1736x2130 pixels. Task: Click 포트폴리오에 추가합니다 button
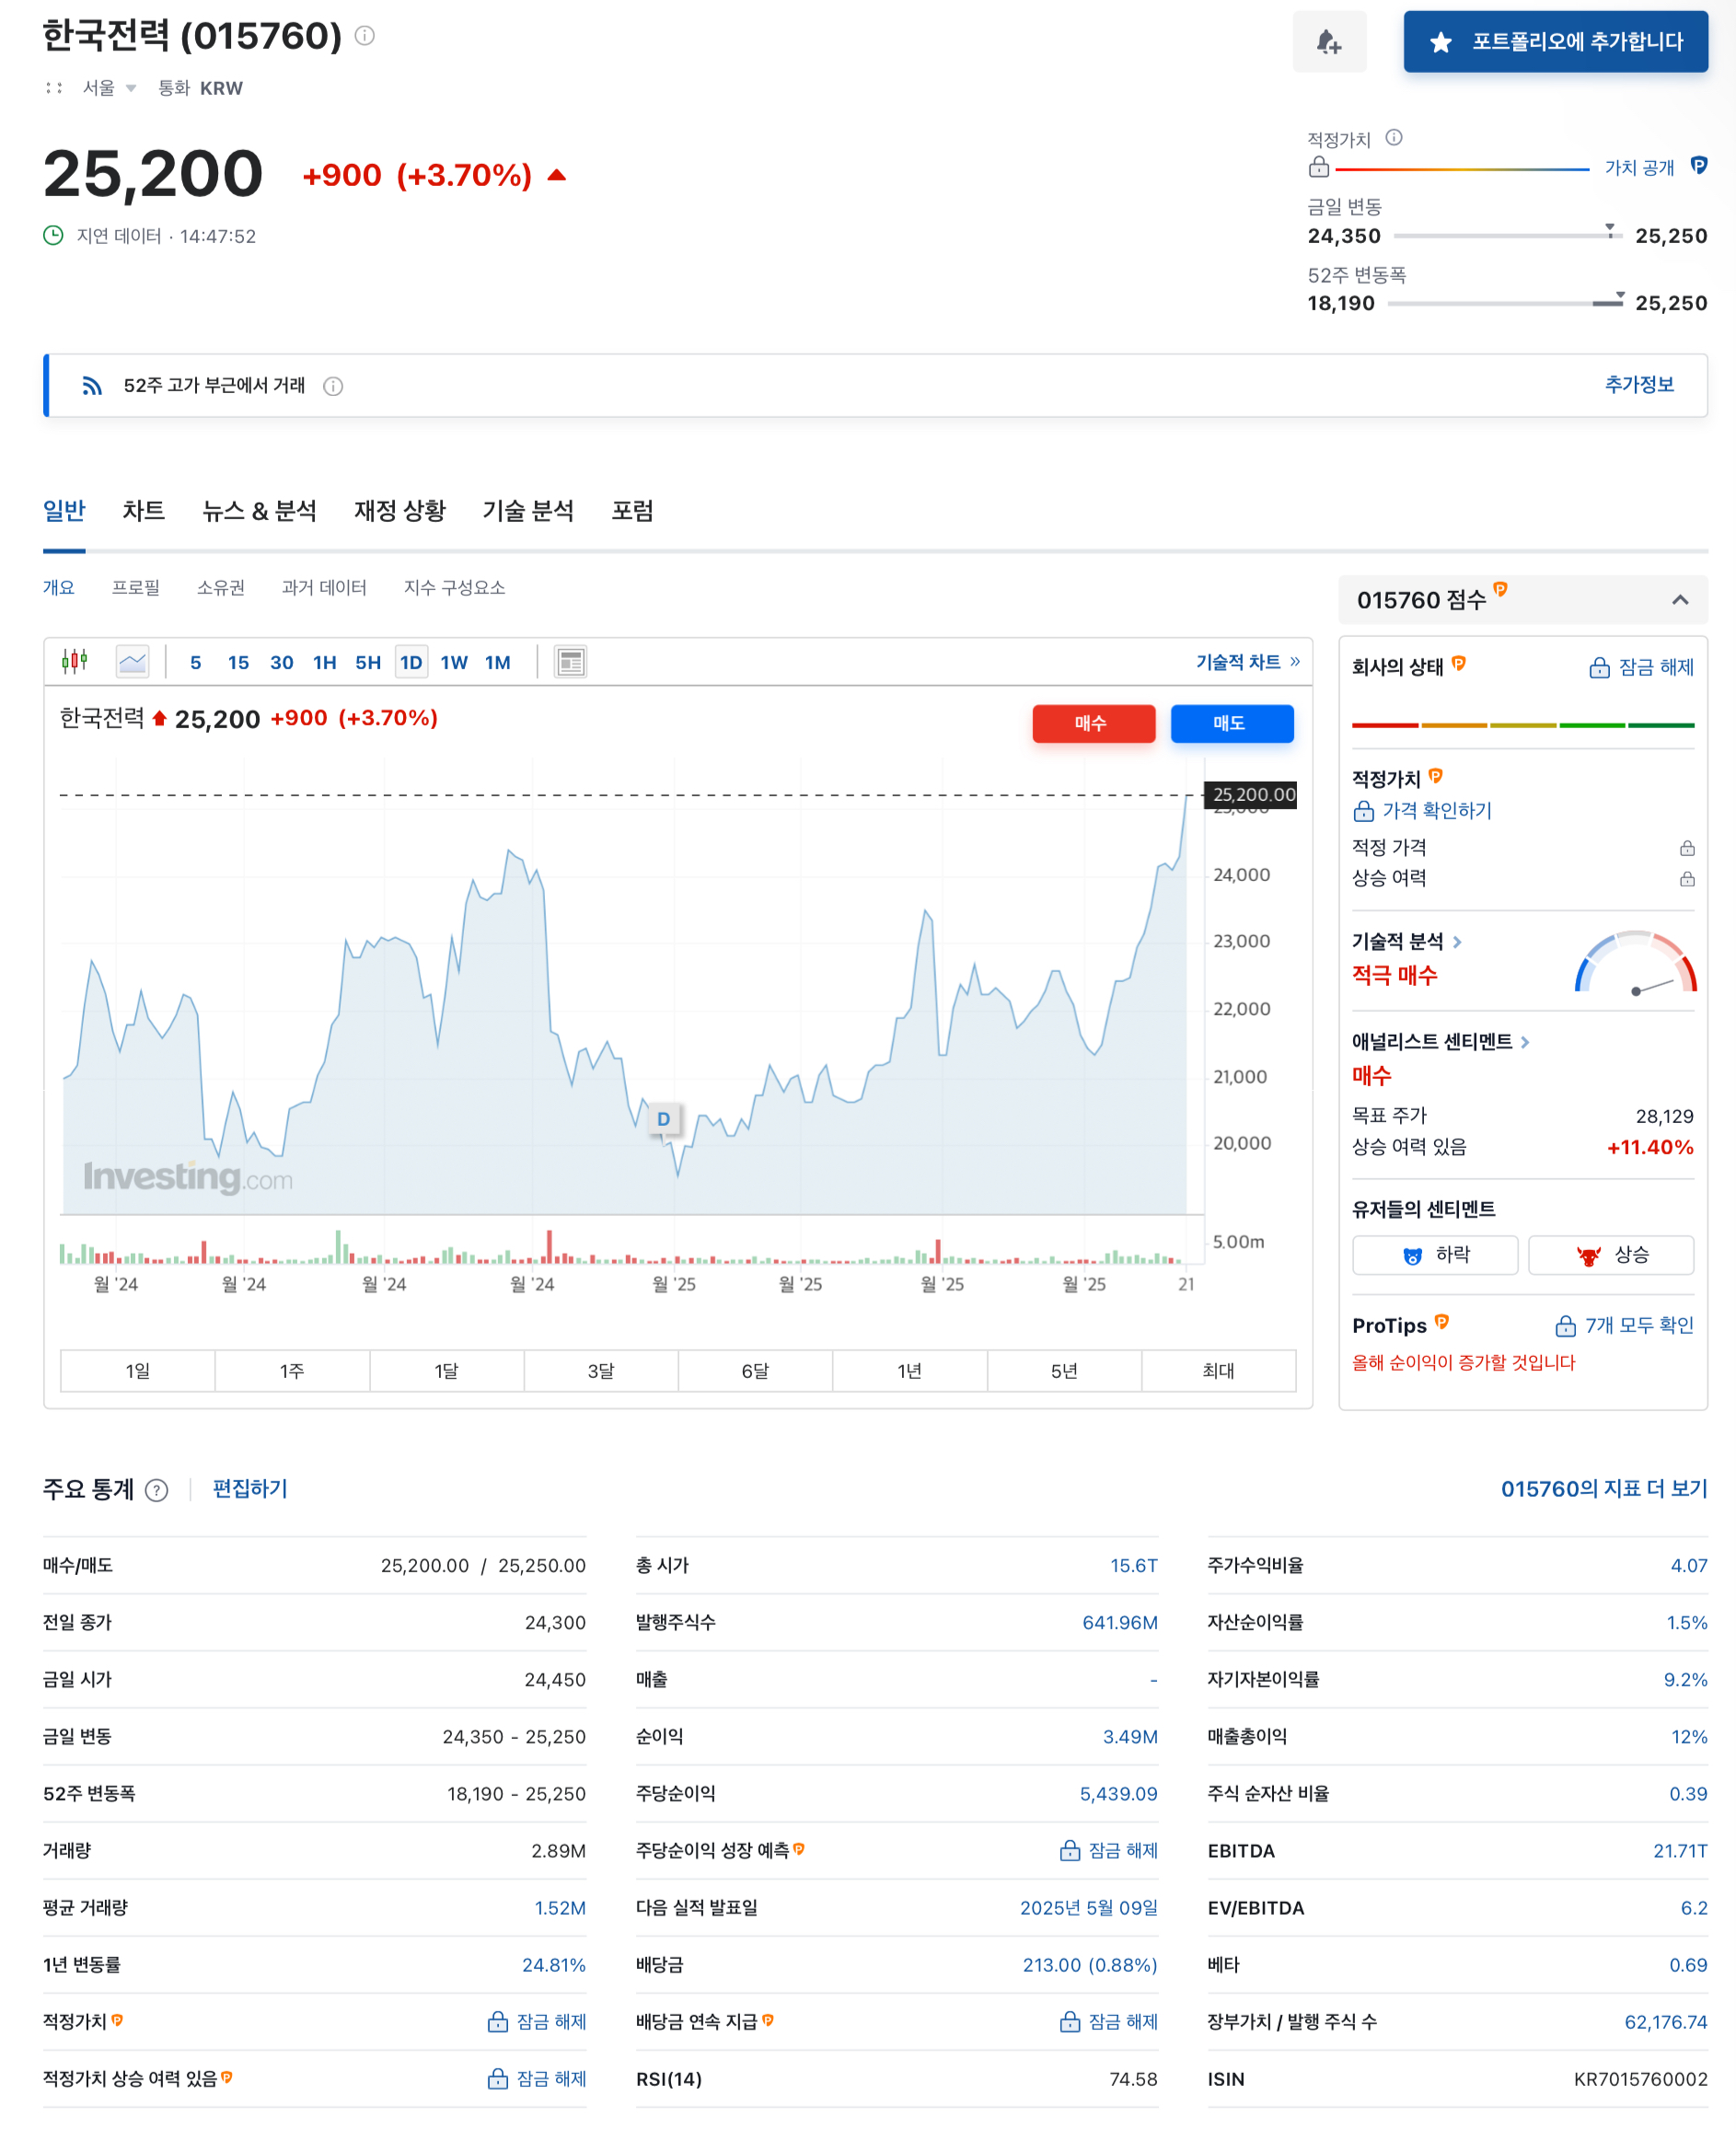1555,42
